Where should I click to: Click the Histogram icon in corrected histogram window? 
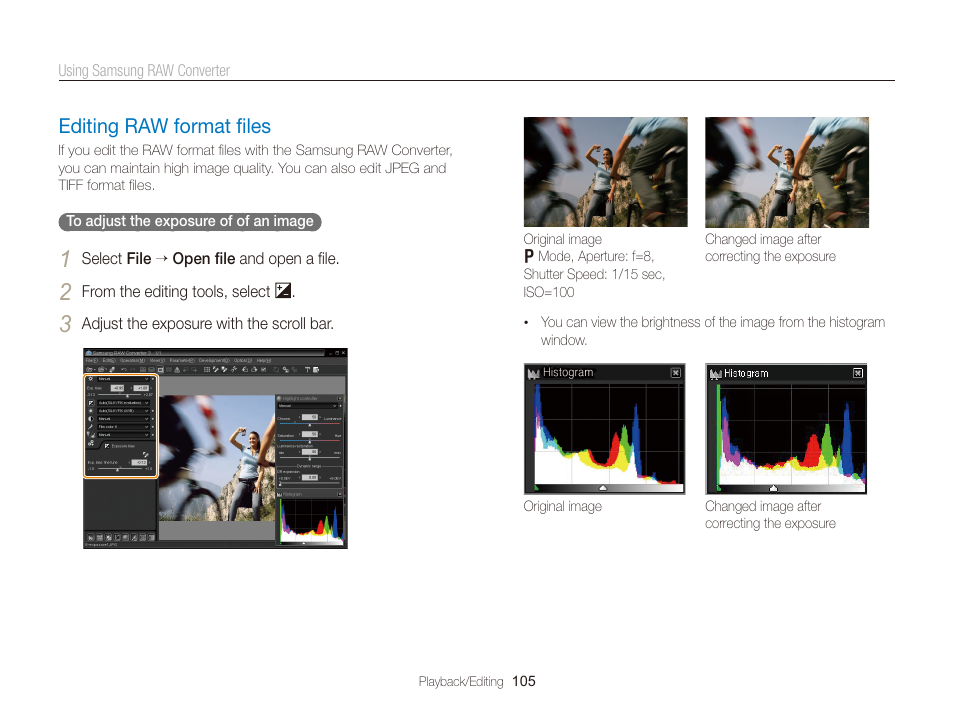pos(716,374)
